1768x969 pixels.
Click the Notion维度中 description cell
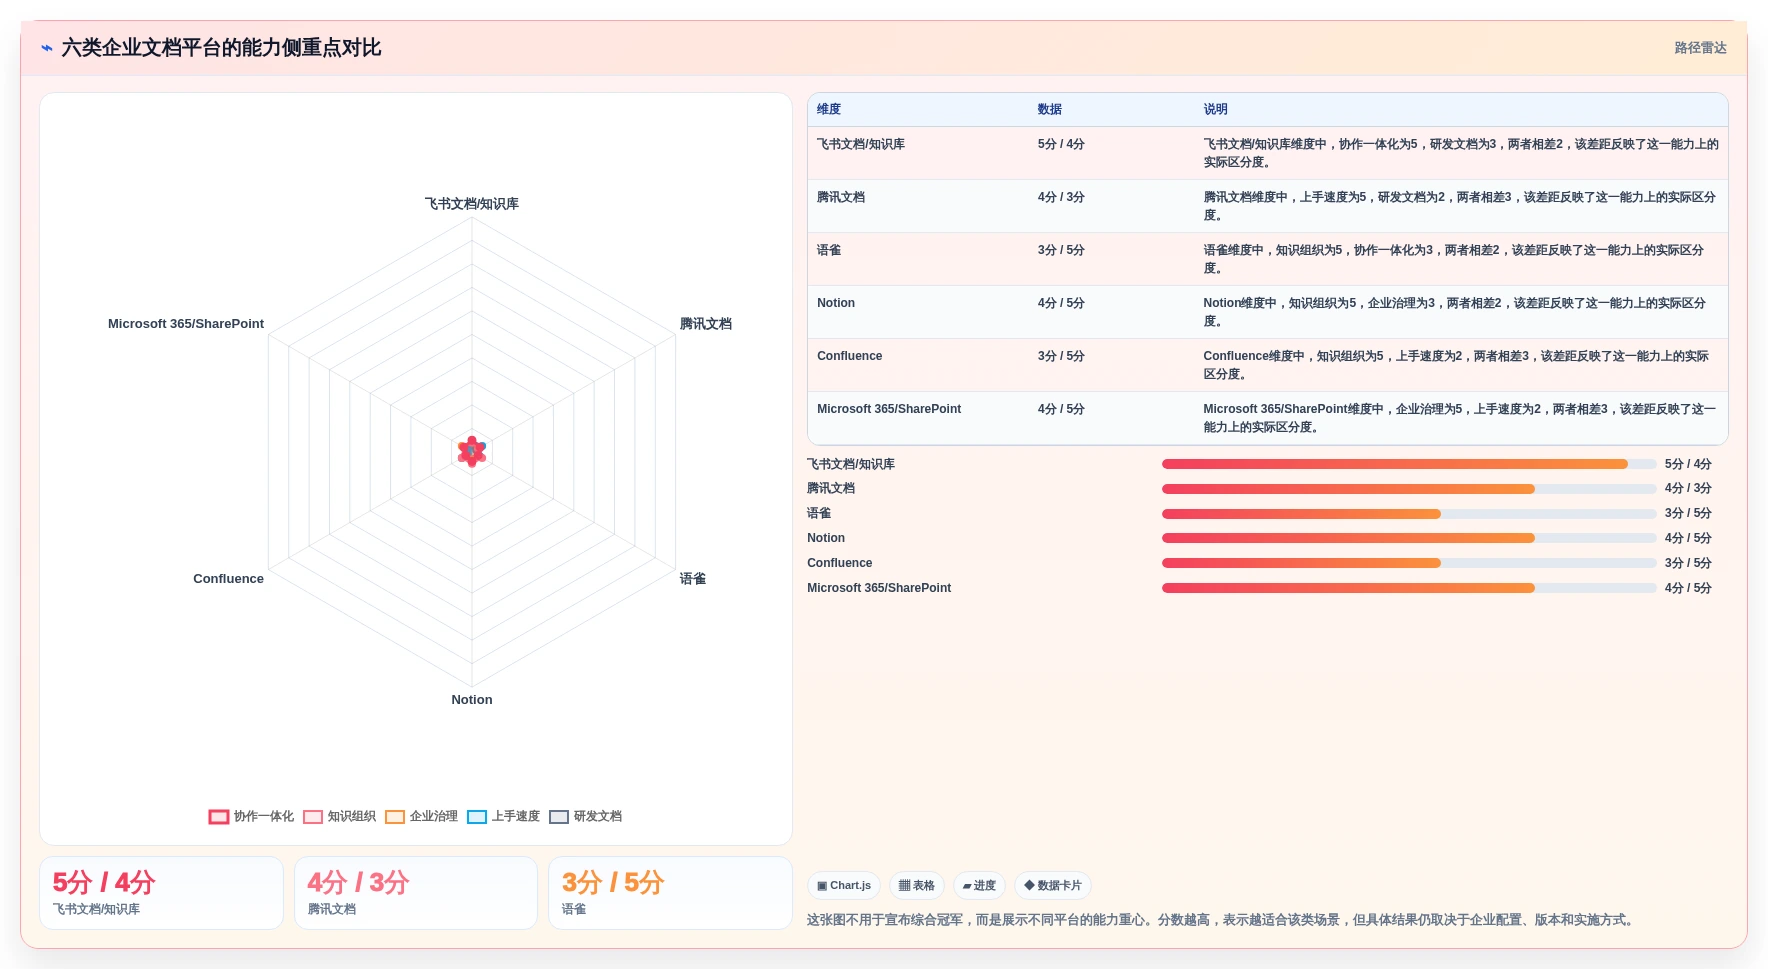pos(1459,312)
